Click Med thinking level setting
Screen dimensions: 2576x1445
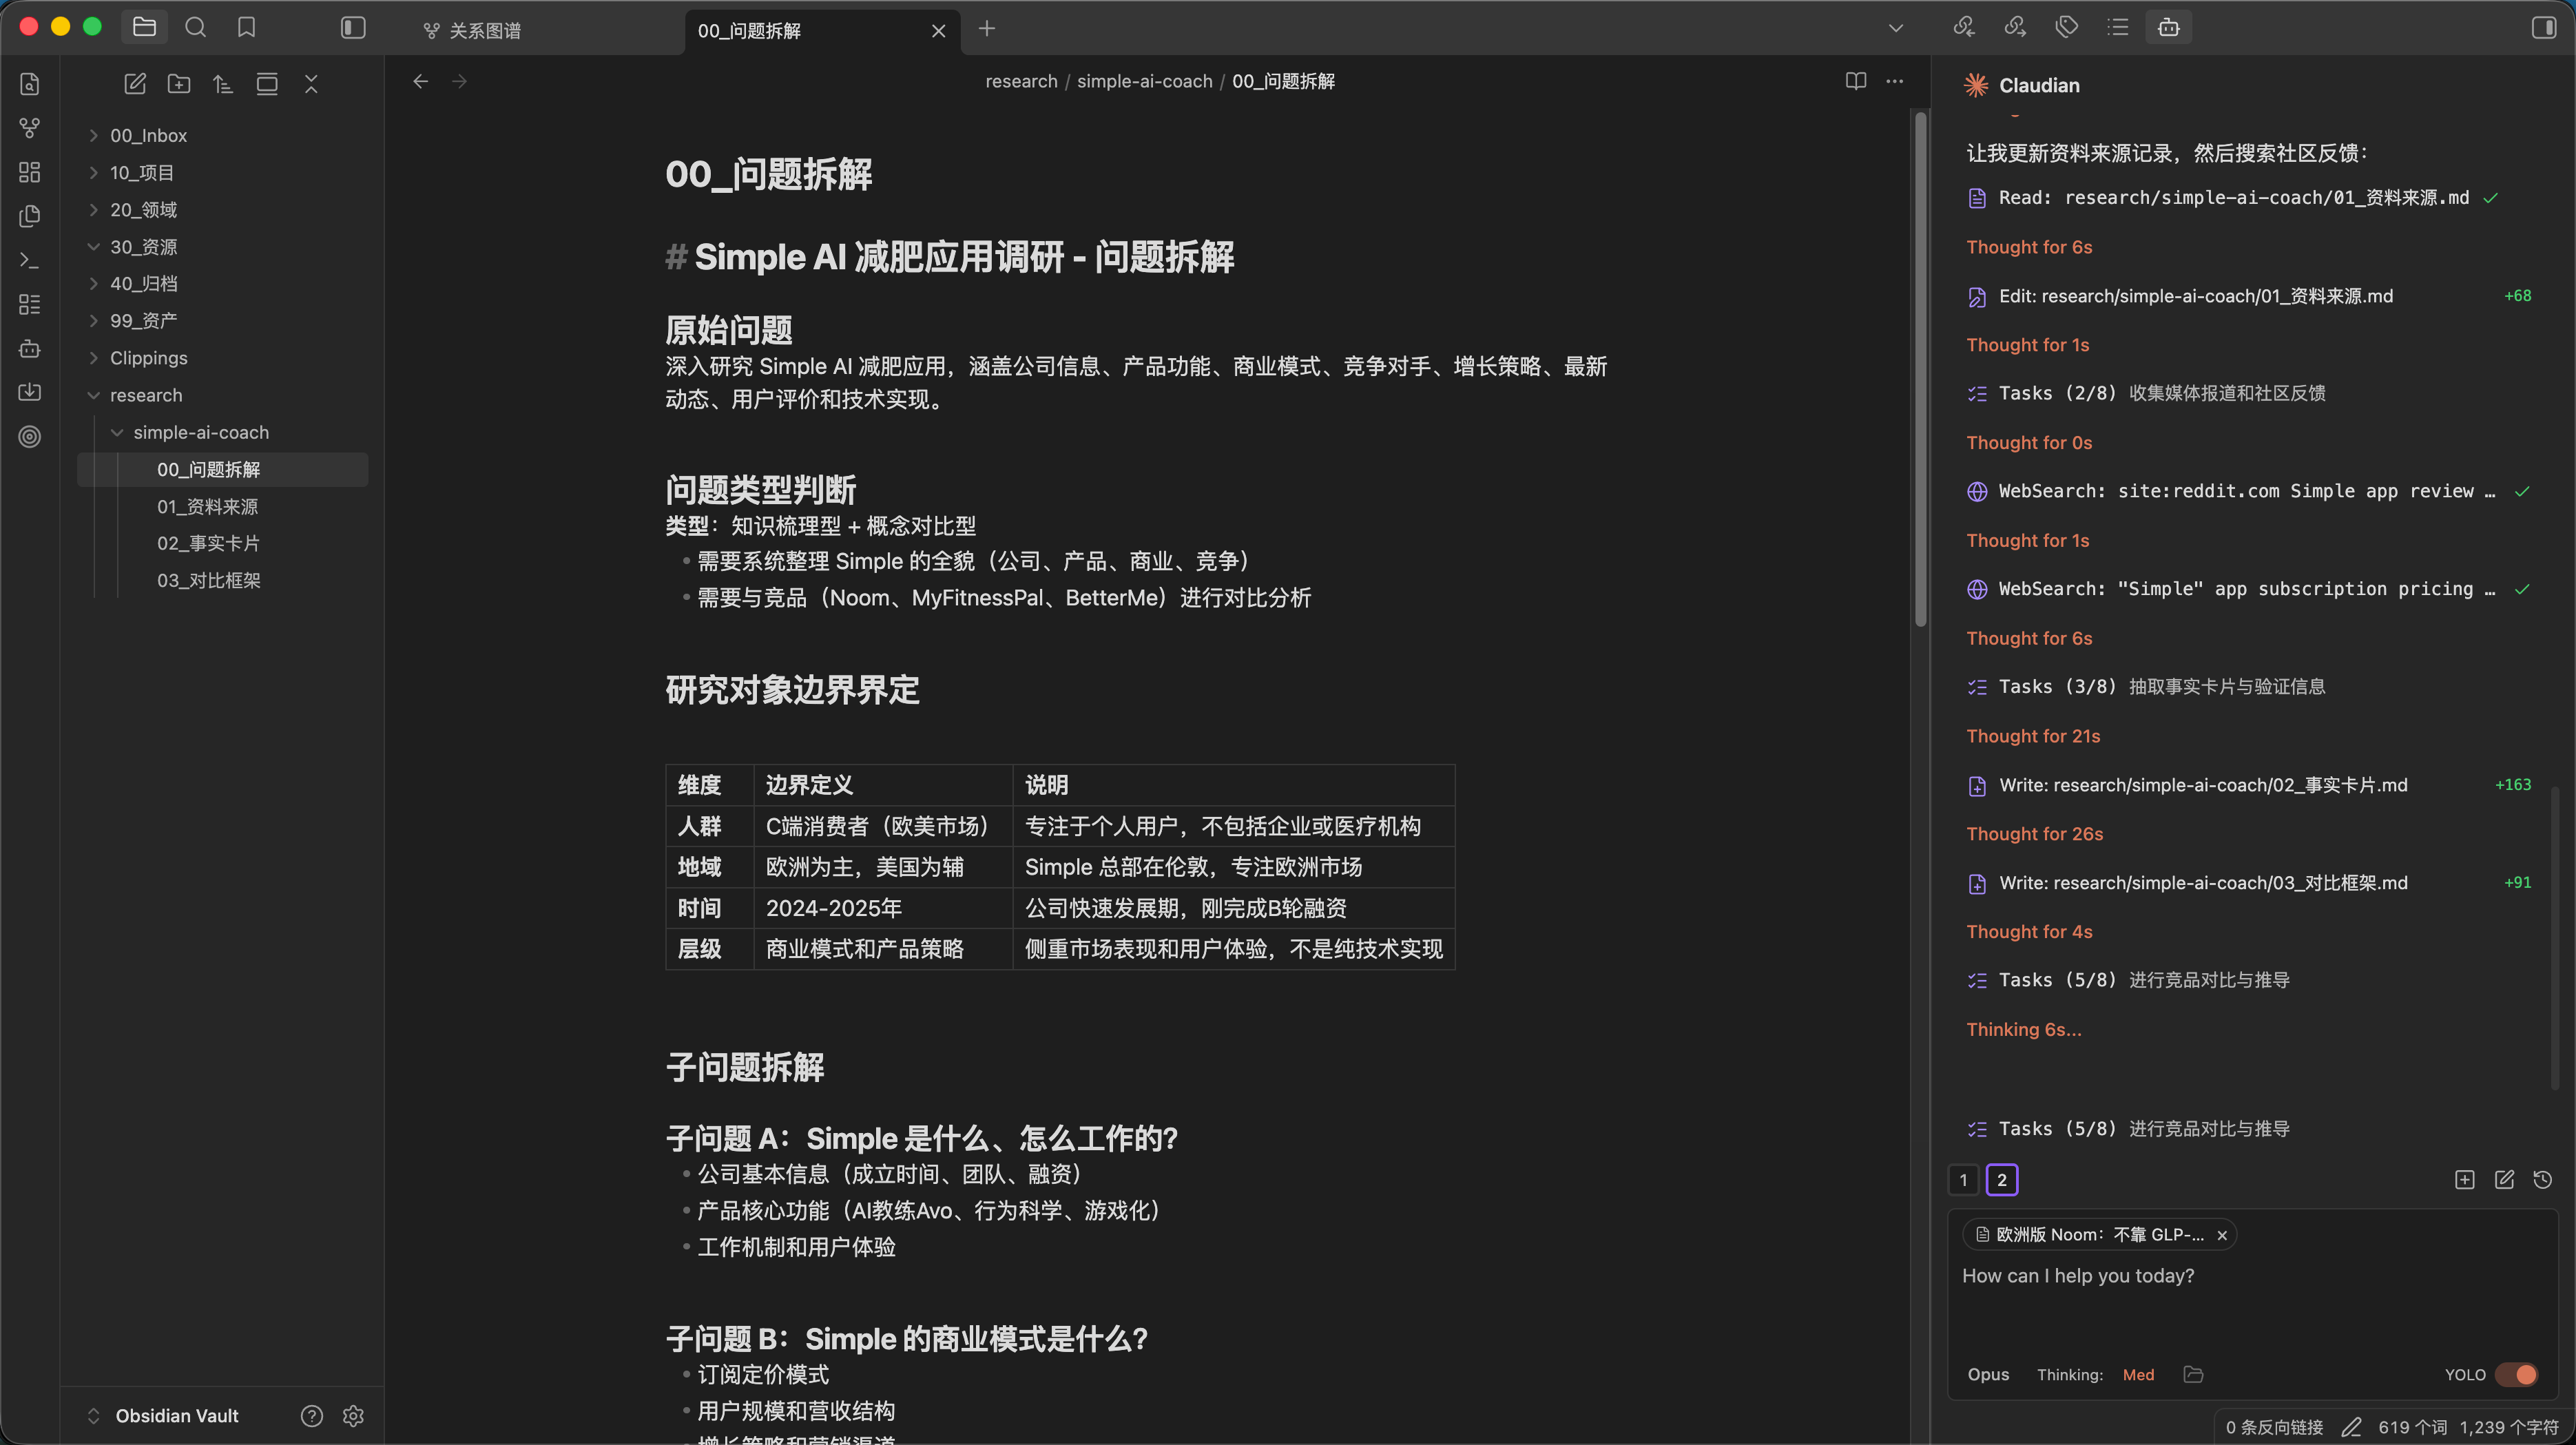2138,1375
